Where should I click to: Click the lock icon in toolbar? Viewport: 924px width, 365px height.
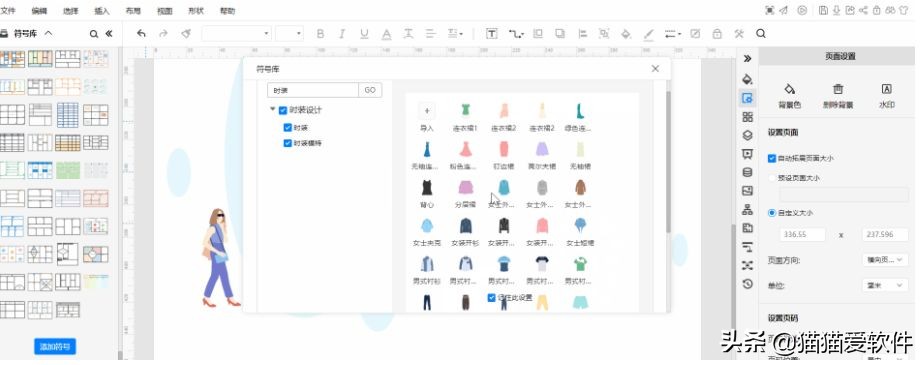[x=717, y=34]
